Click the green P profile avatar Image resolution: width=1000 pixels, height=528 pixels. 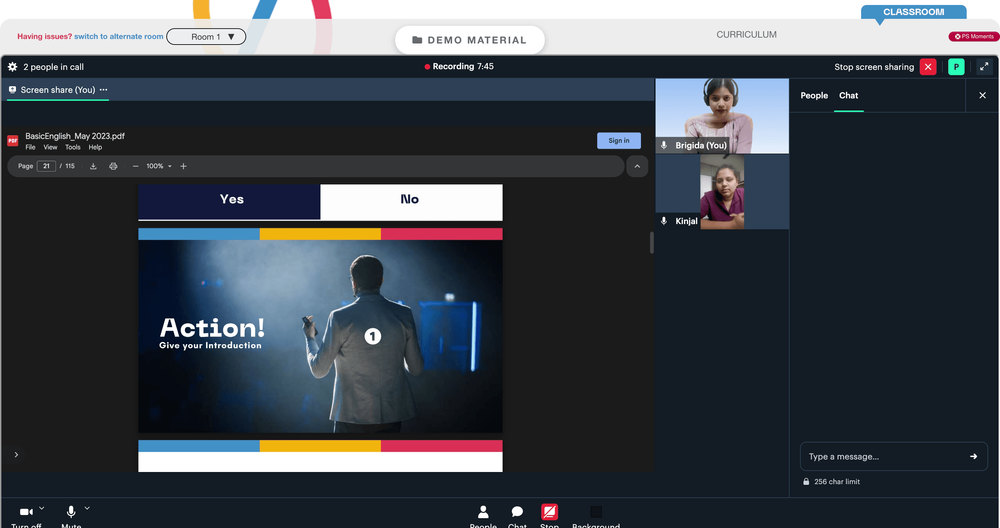click(x=956, y=66)
